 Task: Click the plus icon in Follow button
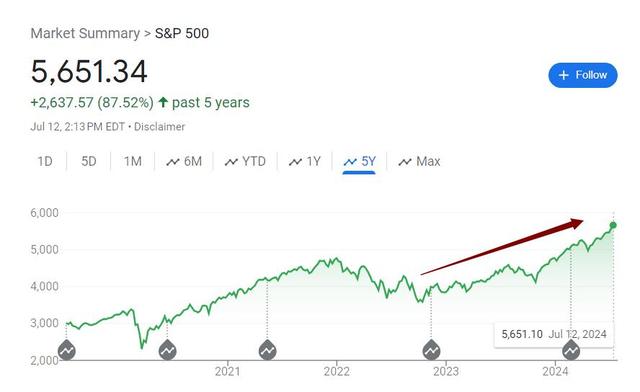pyautogui.click(x=564, y=75)
